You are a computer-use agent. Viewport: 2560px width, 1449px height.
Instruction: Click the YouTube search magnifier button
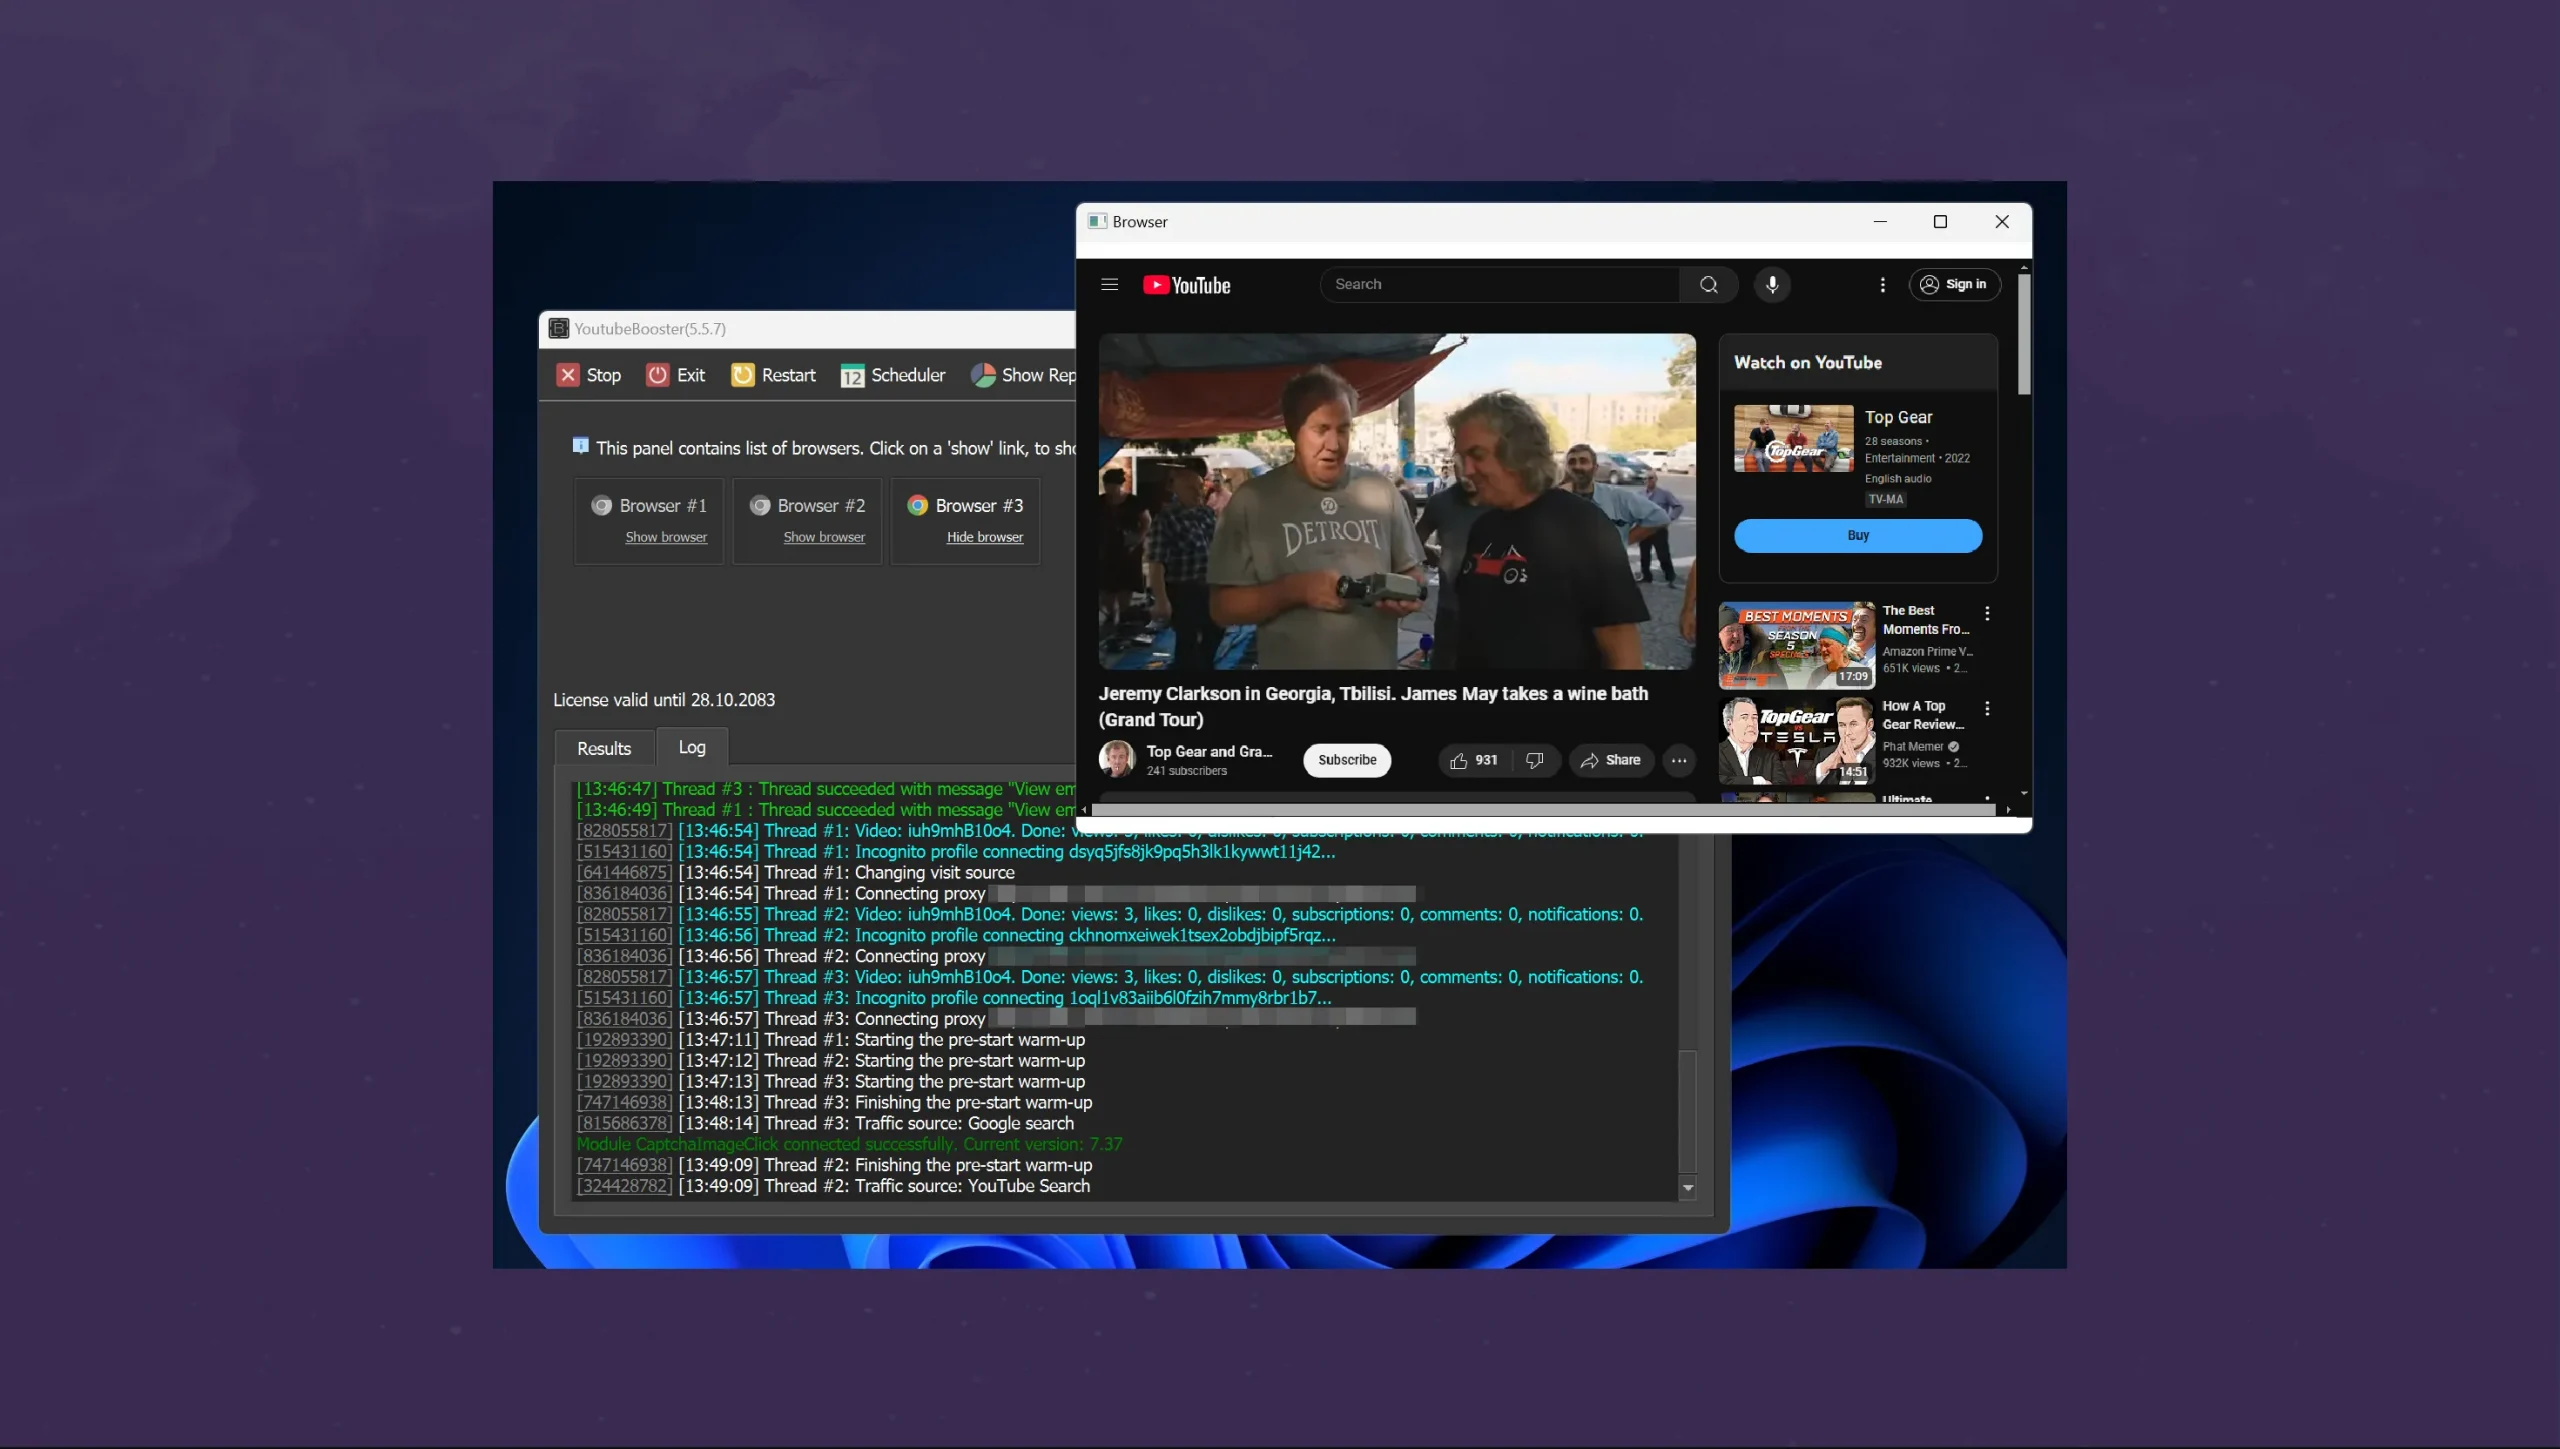1709,284
